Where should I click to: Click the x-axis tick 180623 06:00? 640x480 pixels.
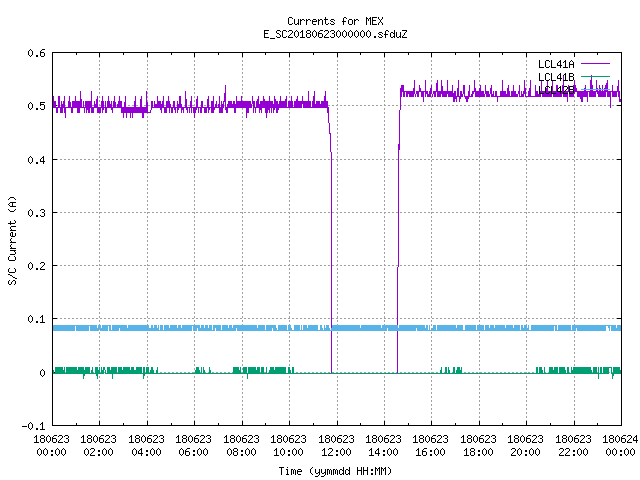[x=194, y=446]
